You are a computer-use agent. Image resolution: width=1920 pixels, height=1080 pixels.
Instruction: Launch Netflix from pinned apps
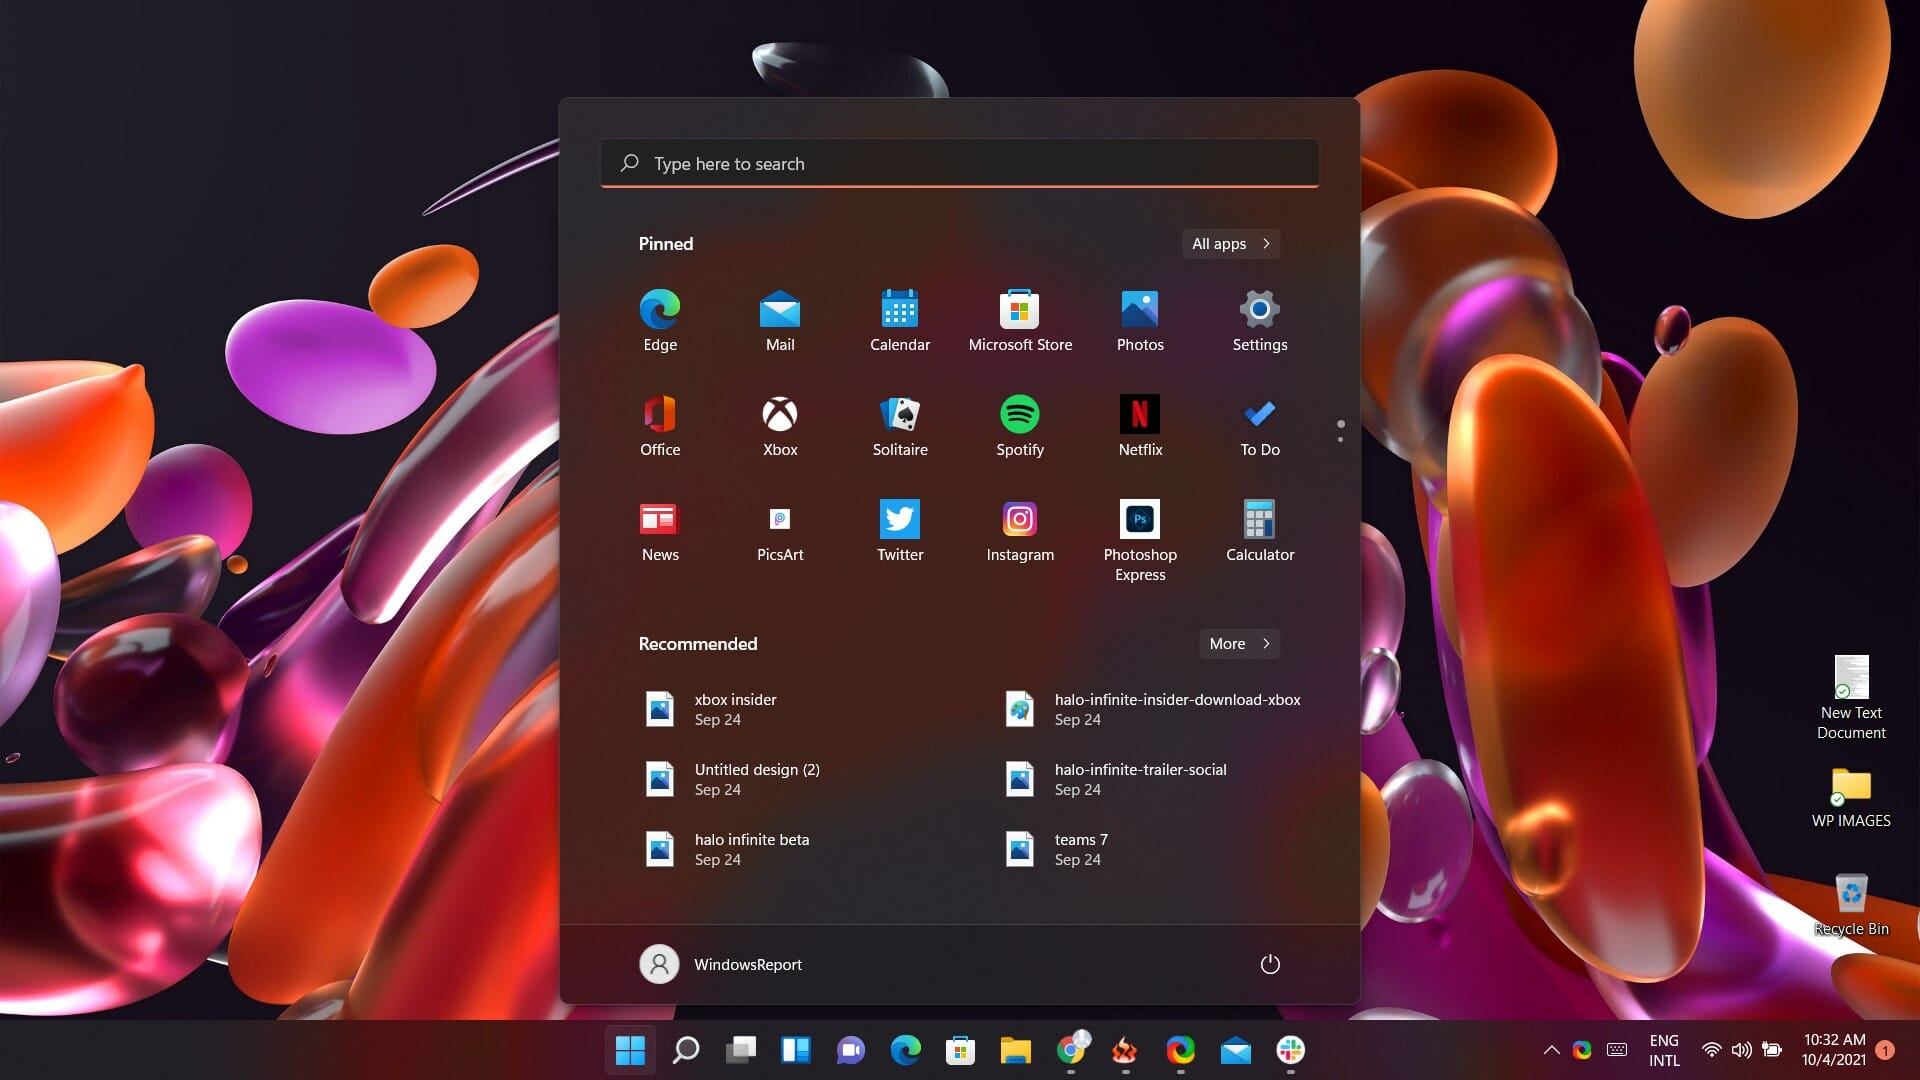[x=1139, y=415]
